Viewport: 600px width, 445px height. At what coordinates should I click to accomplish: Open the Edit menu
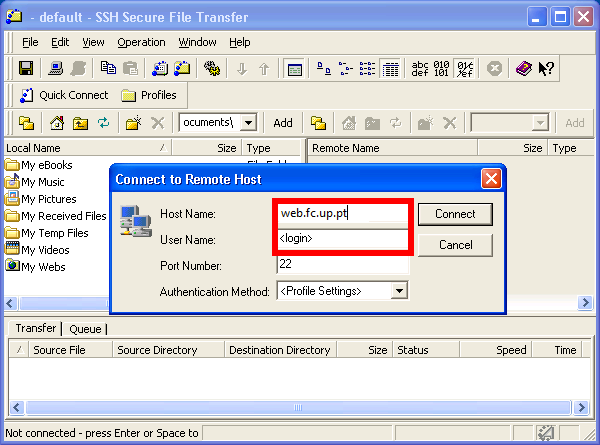[x=60, y=42]
